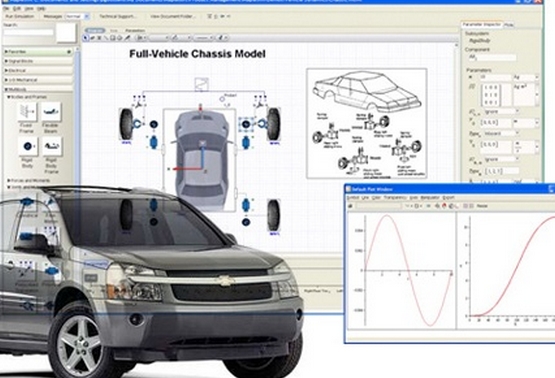
Task: Click the Flexible Beam component icon
Action: pos(51,112)
